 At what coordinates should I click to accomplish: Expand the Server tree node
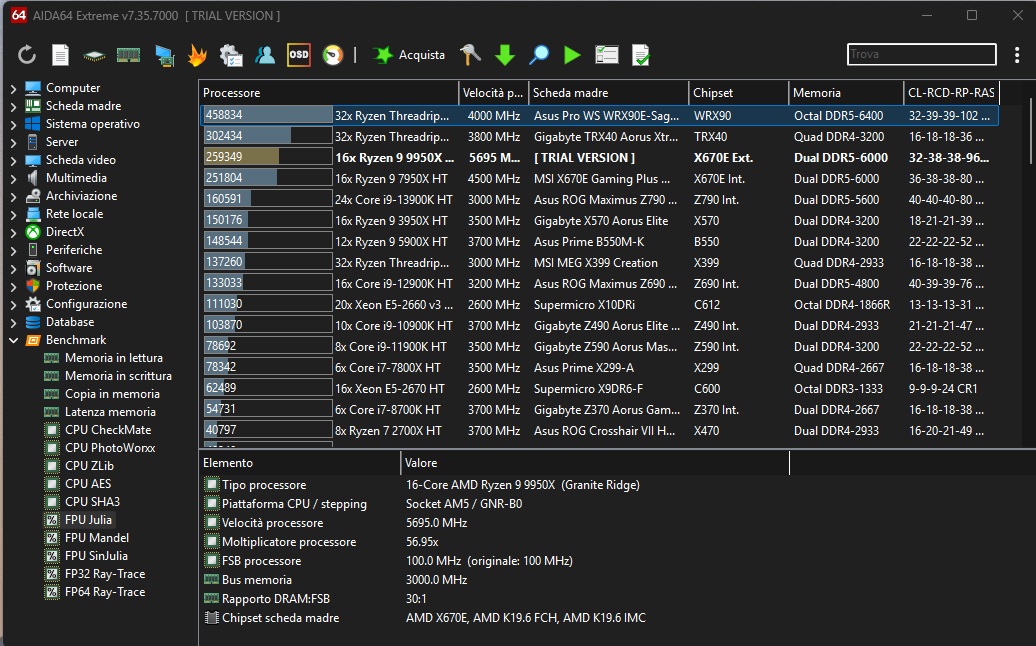[x=13, y=142]
